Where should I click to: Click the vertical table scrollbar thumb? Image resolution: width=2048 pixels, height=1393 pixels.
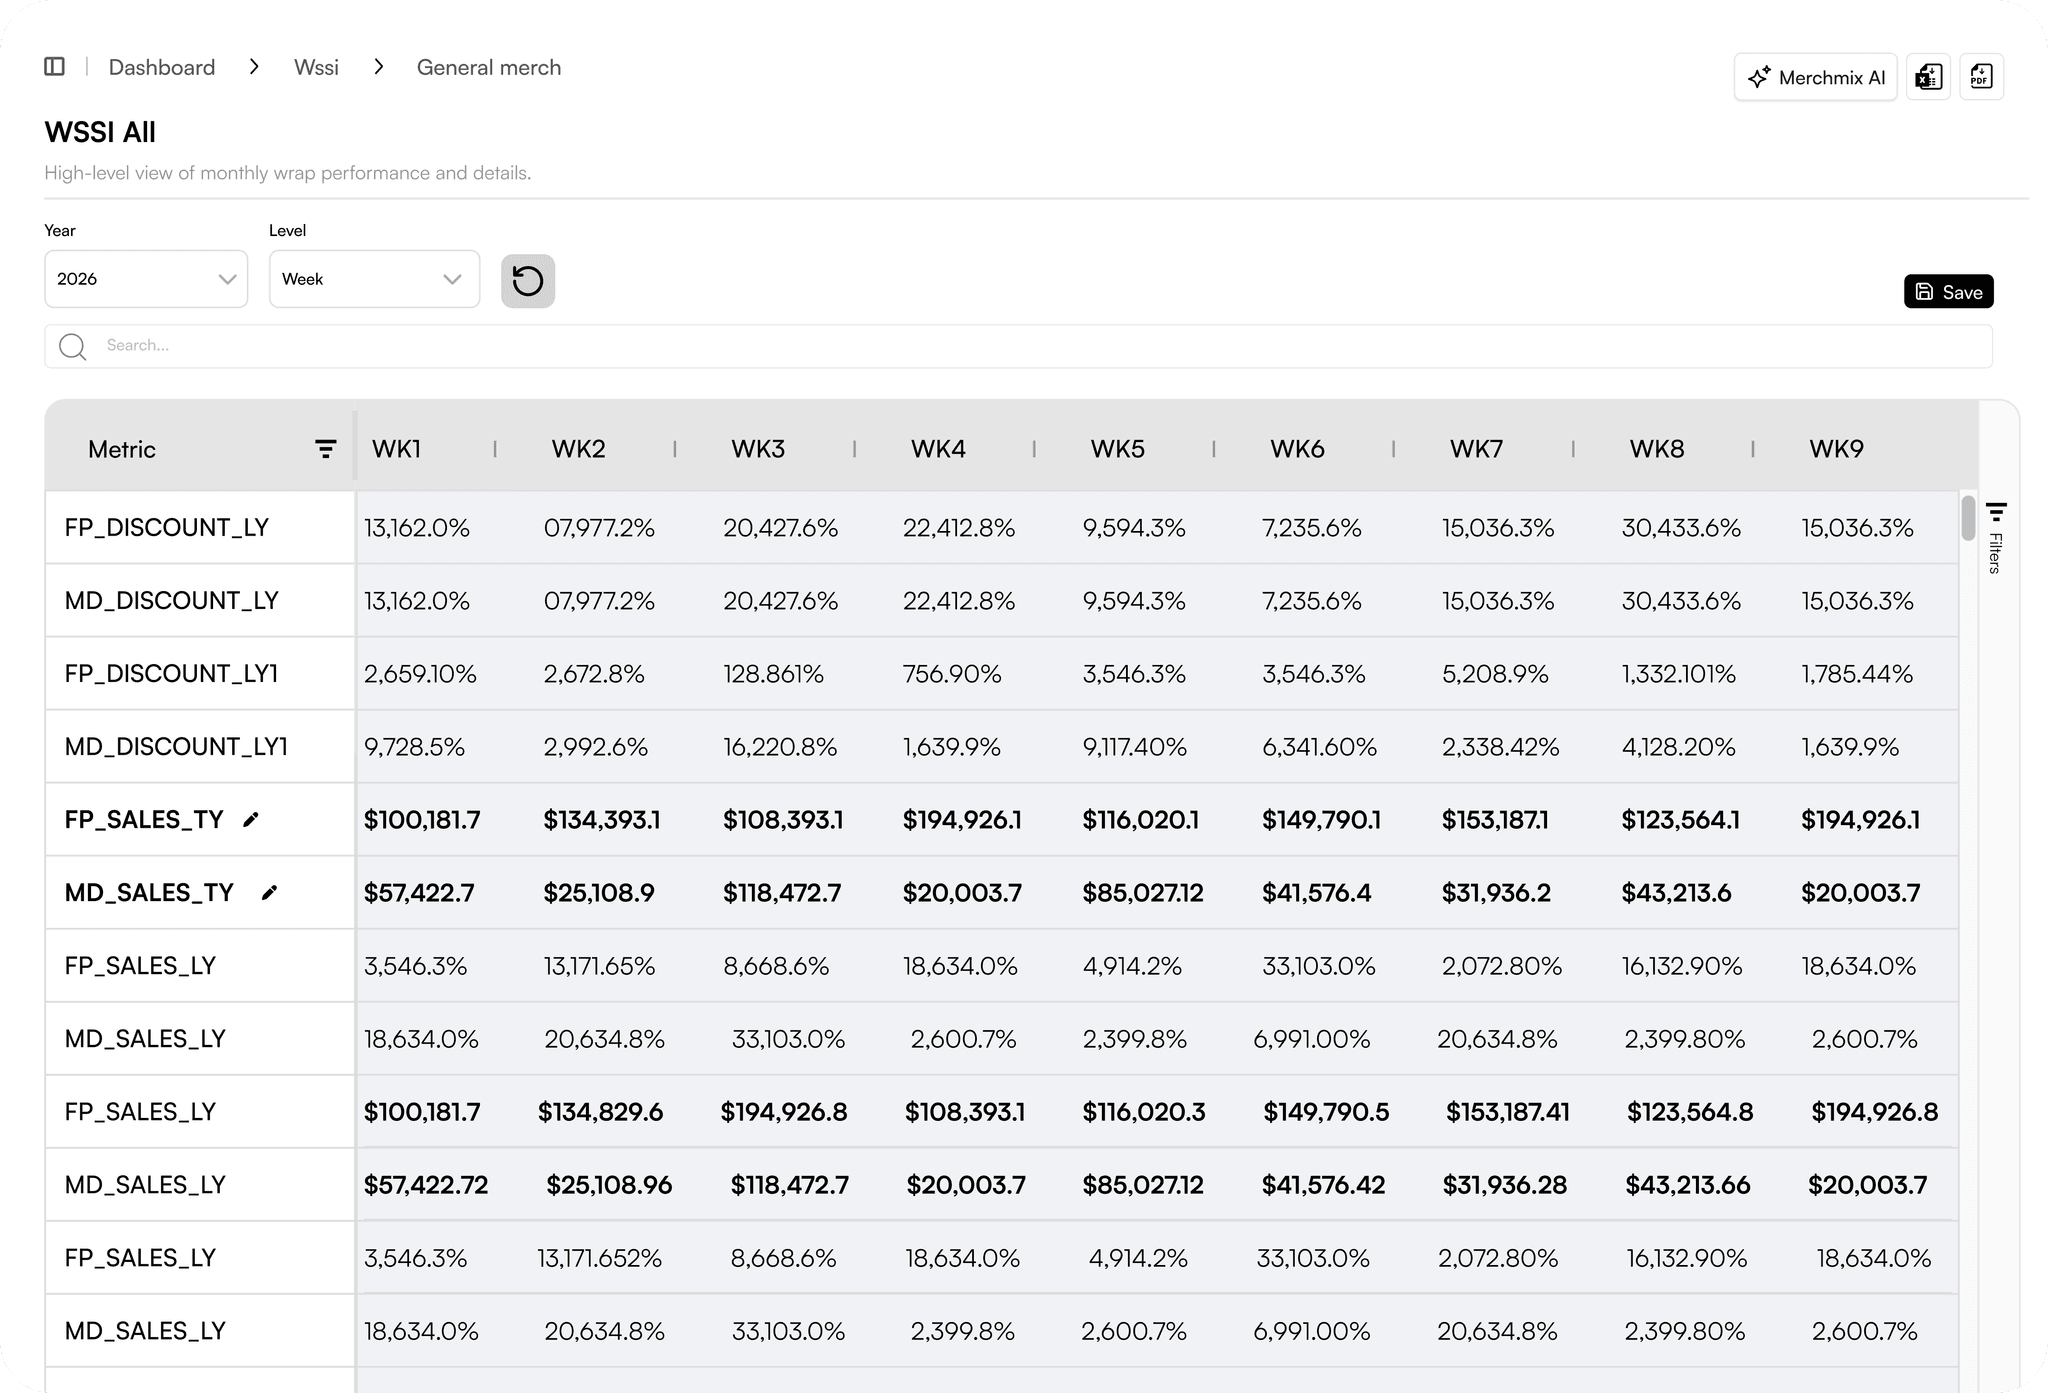pyautogui.click(x=1967, y=518)
